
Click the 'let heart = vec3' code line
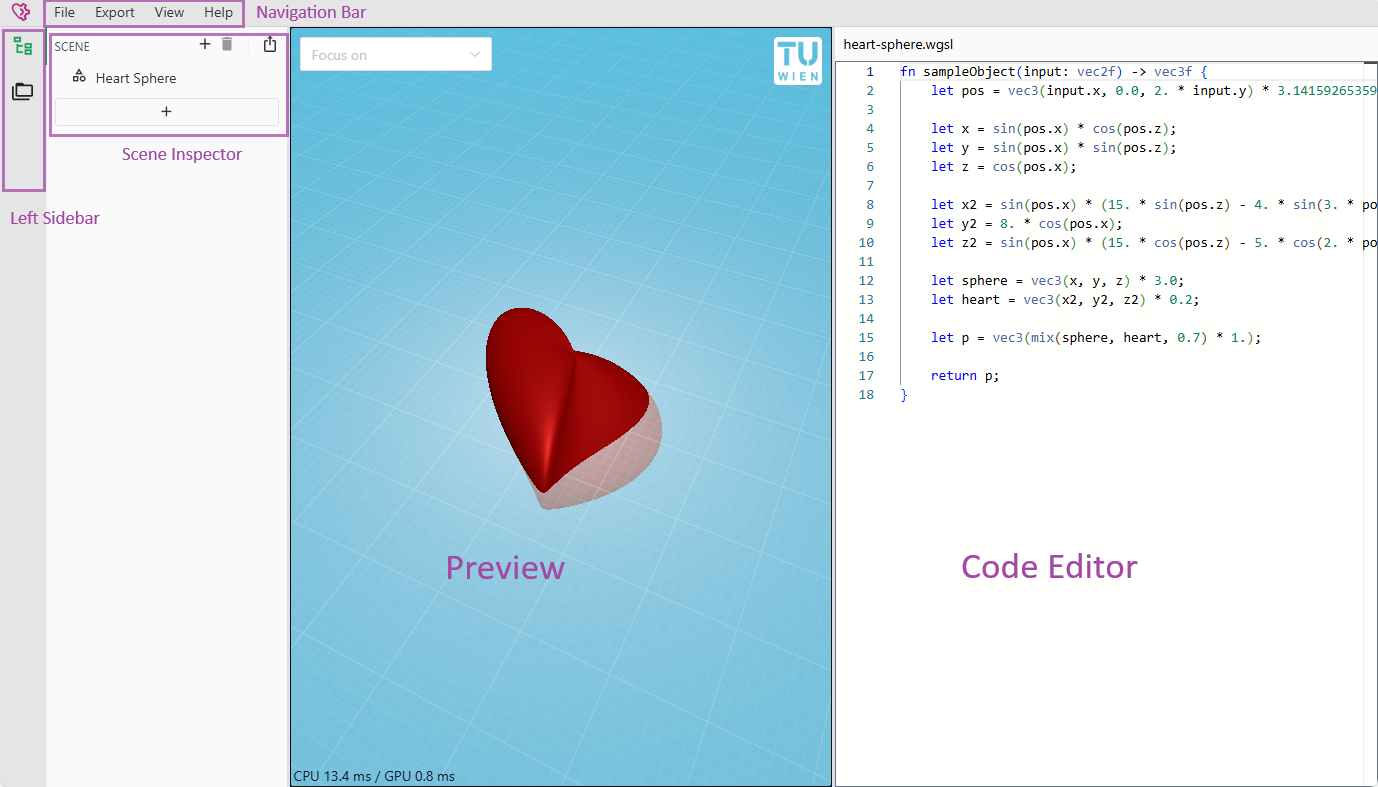1064,300
